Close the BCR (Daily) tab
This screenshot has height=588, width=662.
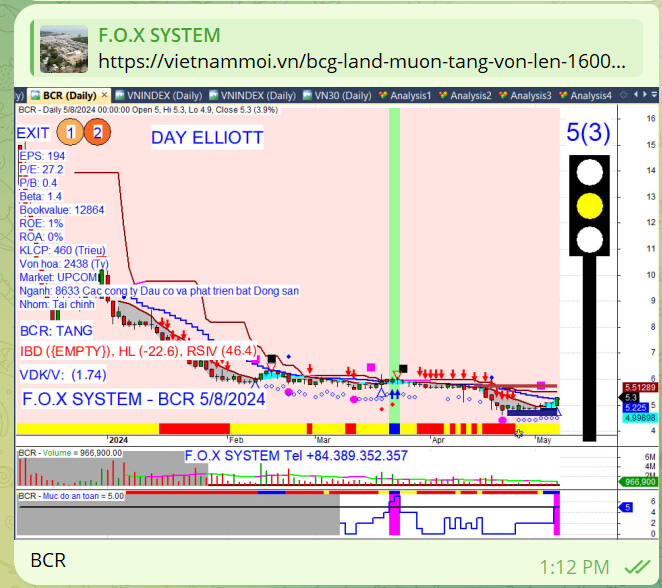(104, 95)
